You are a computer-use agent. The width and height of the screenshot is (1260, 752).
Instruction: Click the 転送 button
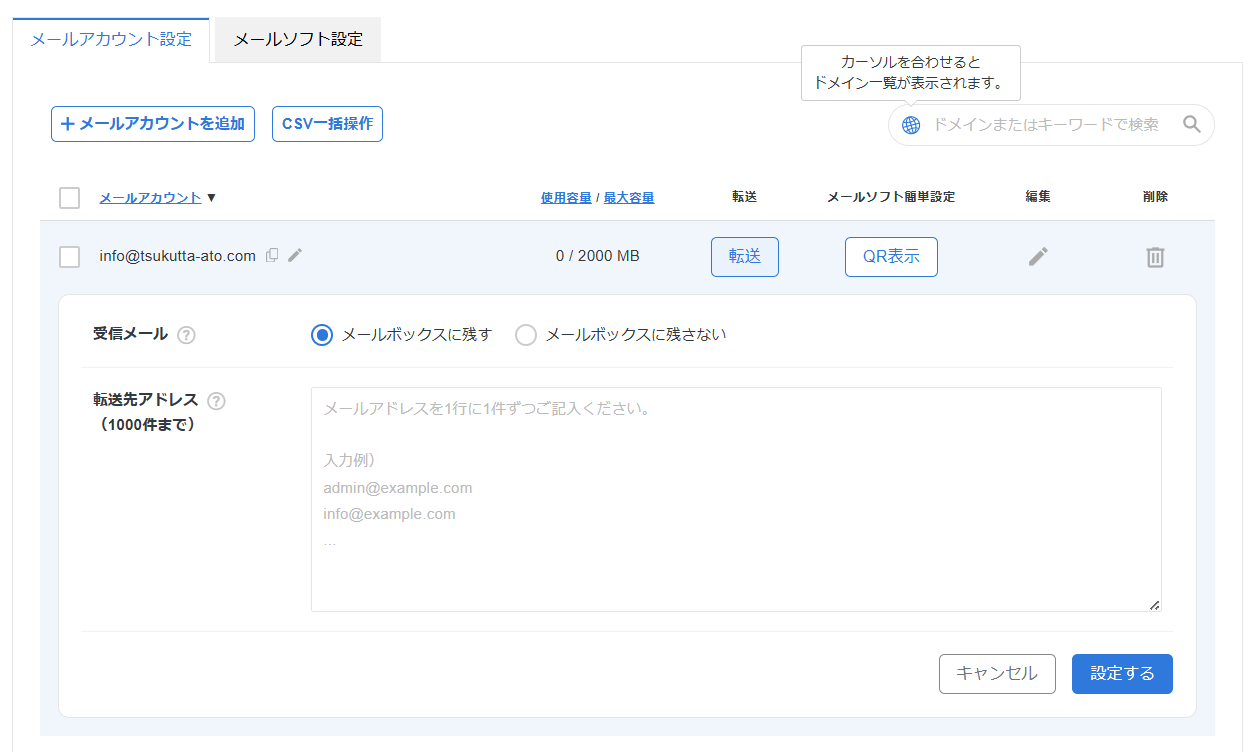pyautogui.click(x=745, y=257)
